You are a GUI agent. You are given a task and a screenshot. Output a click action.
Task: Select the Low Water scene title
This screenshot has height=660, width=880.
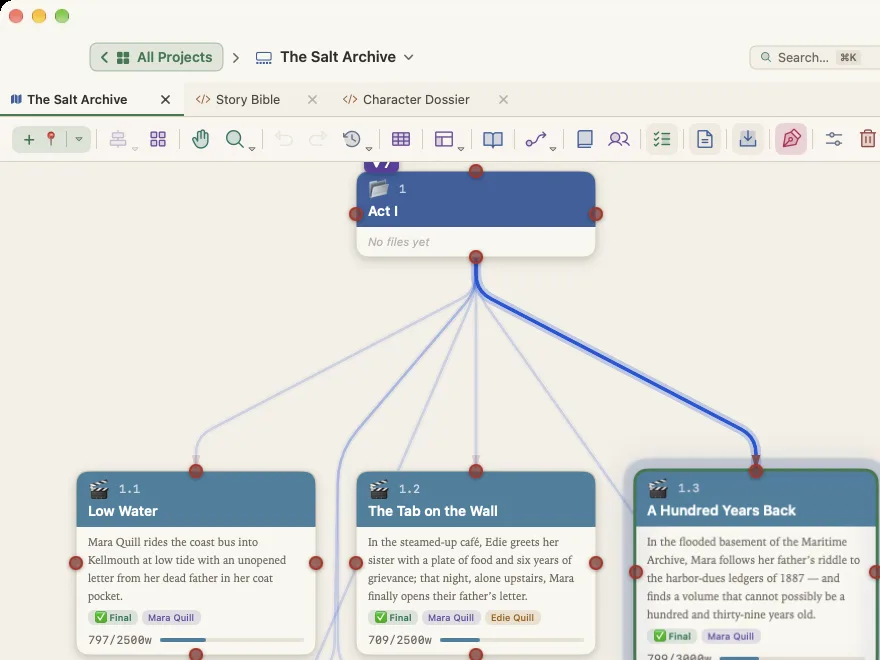pyautogui.click(x=123, y=511)
